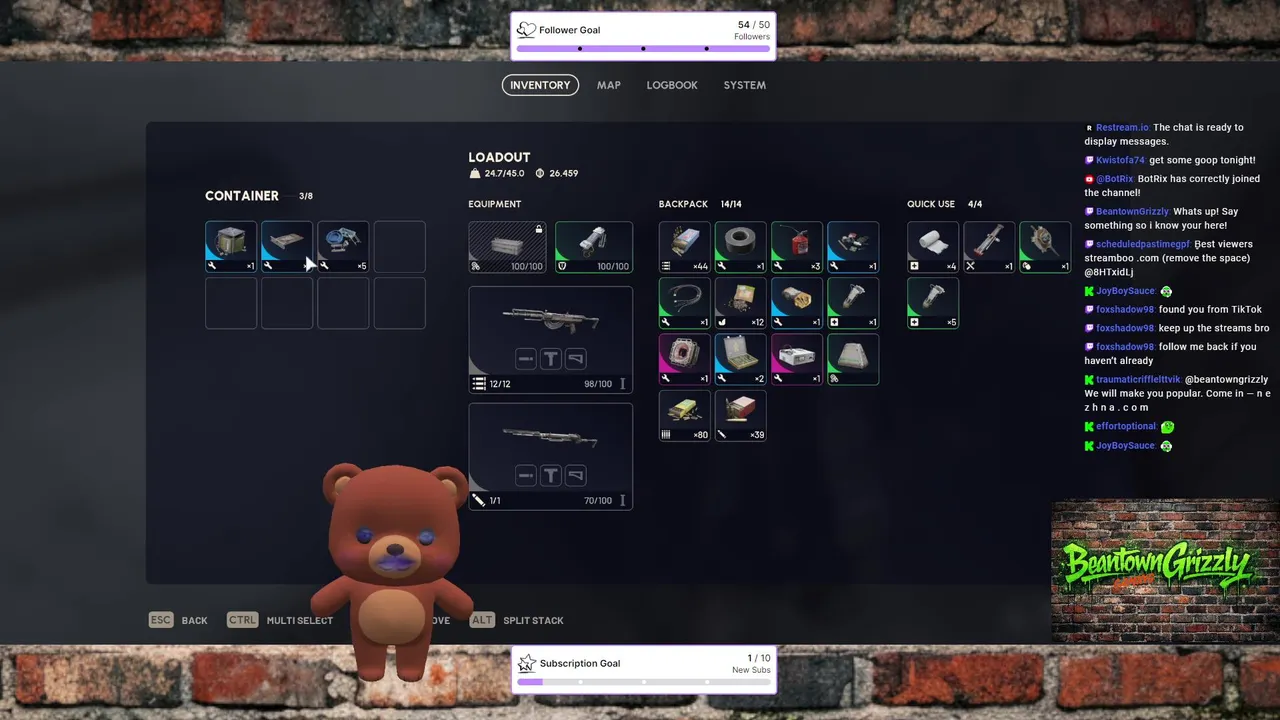
Task: Select the gold honeycomb part item
Action: [x=797, y=303]
